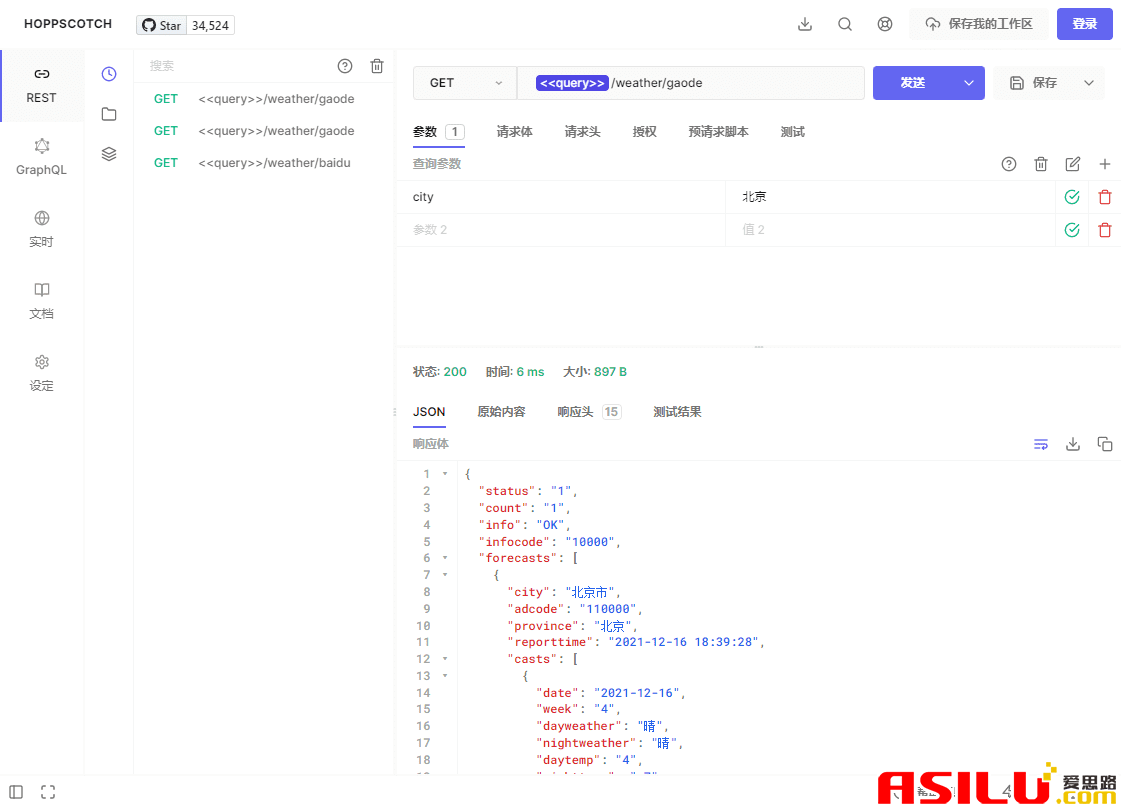This screenshot has height=808, width=1121.
Task: Delete the city parameter row
Action: point(1105,197)
